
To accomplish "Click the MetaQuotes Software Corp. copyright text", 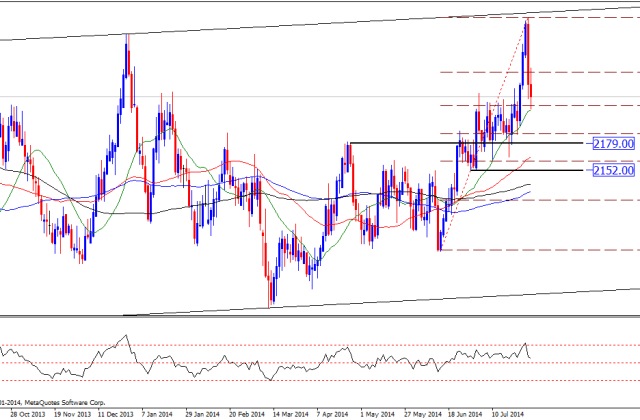I will pyautogui.click(x=52, y=402).
